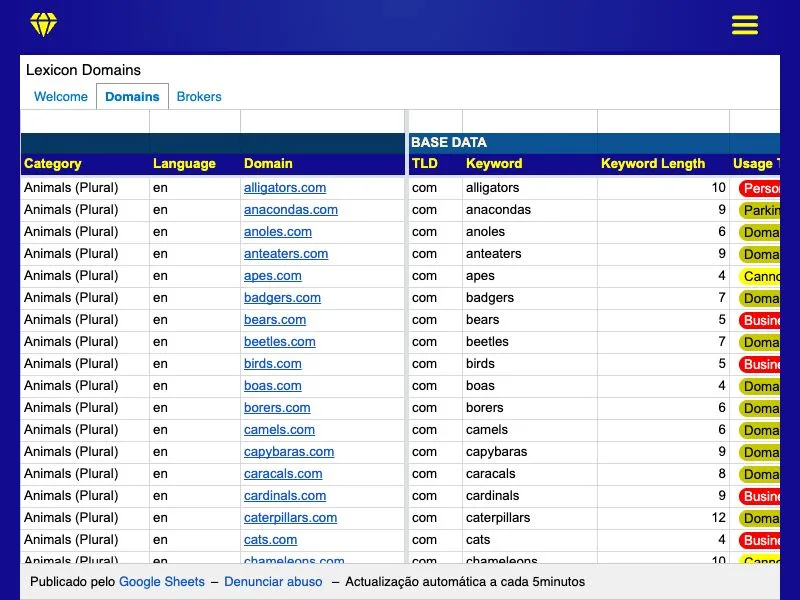Click the yellow usage badge in apes row

[759, 276]
